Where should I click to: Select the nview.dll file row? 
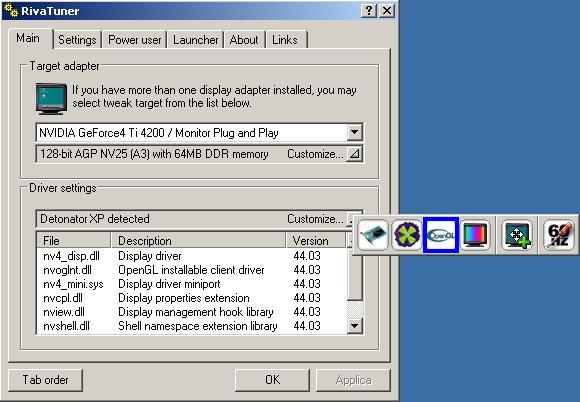[192, 312]
